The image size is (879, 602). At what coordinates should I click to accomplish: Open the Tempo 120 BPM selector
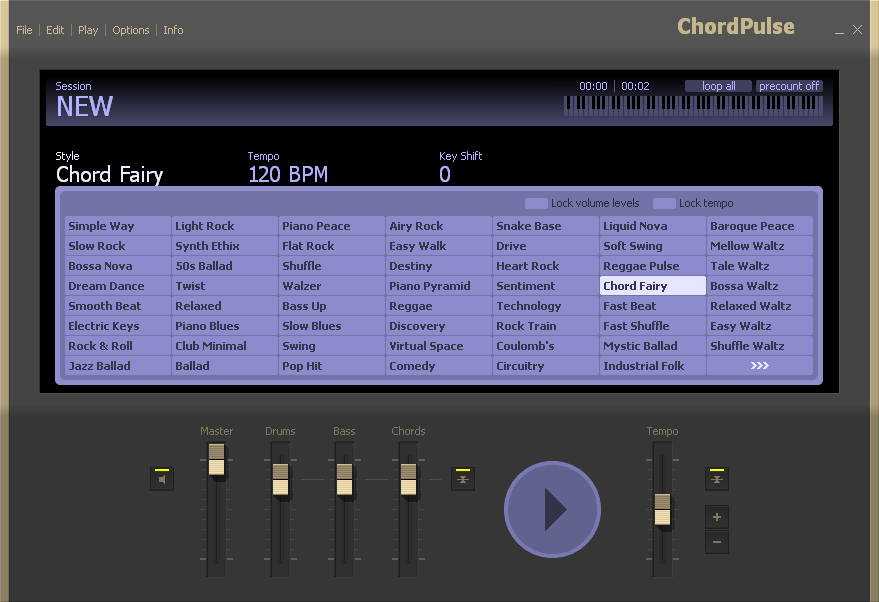(x=288, y=175)
